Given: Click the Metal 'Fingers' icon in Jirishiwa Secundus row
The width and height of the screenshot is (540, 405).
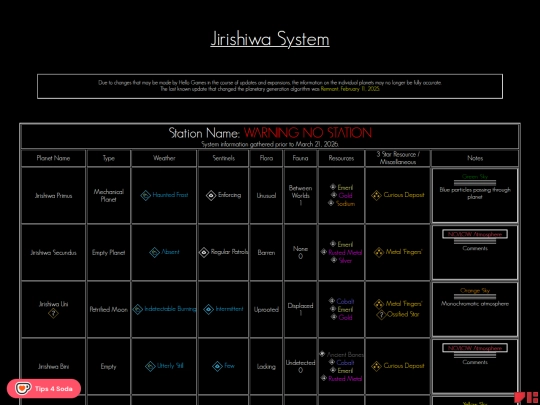Looking at the screenshot, I should tap(378, 252).
